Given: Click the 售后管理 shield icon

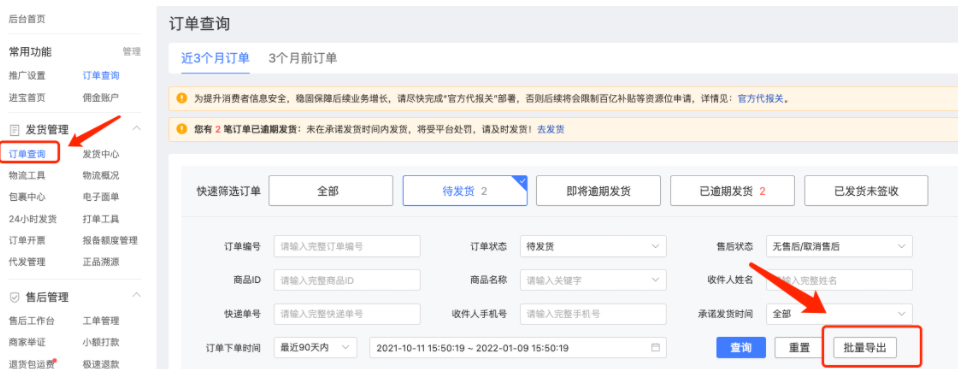Looking at the screenshot, I should 15,298.
